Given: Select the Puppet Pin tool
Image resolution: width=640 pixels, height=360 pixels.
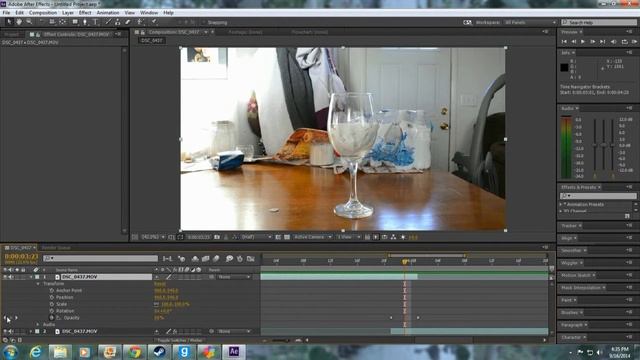Looking at the screenshot, I should [154, 22].
